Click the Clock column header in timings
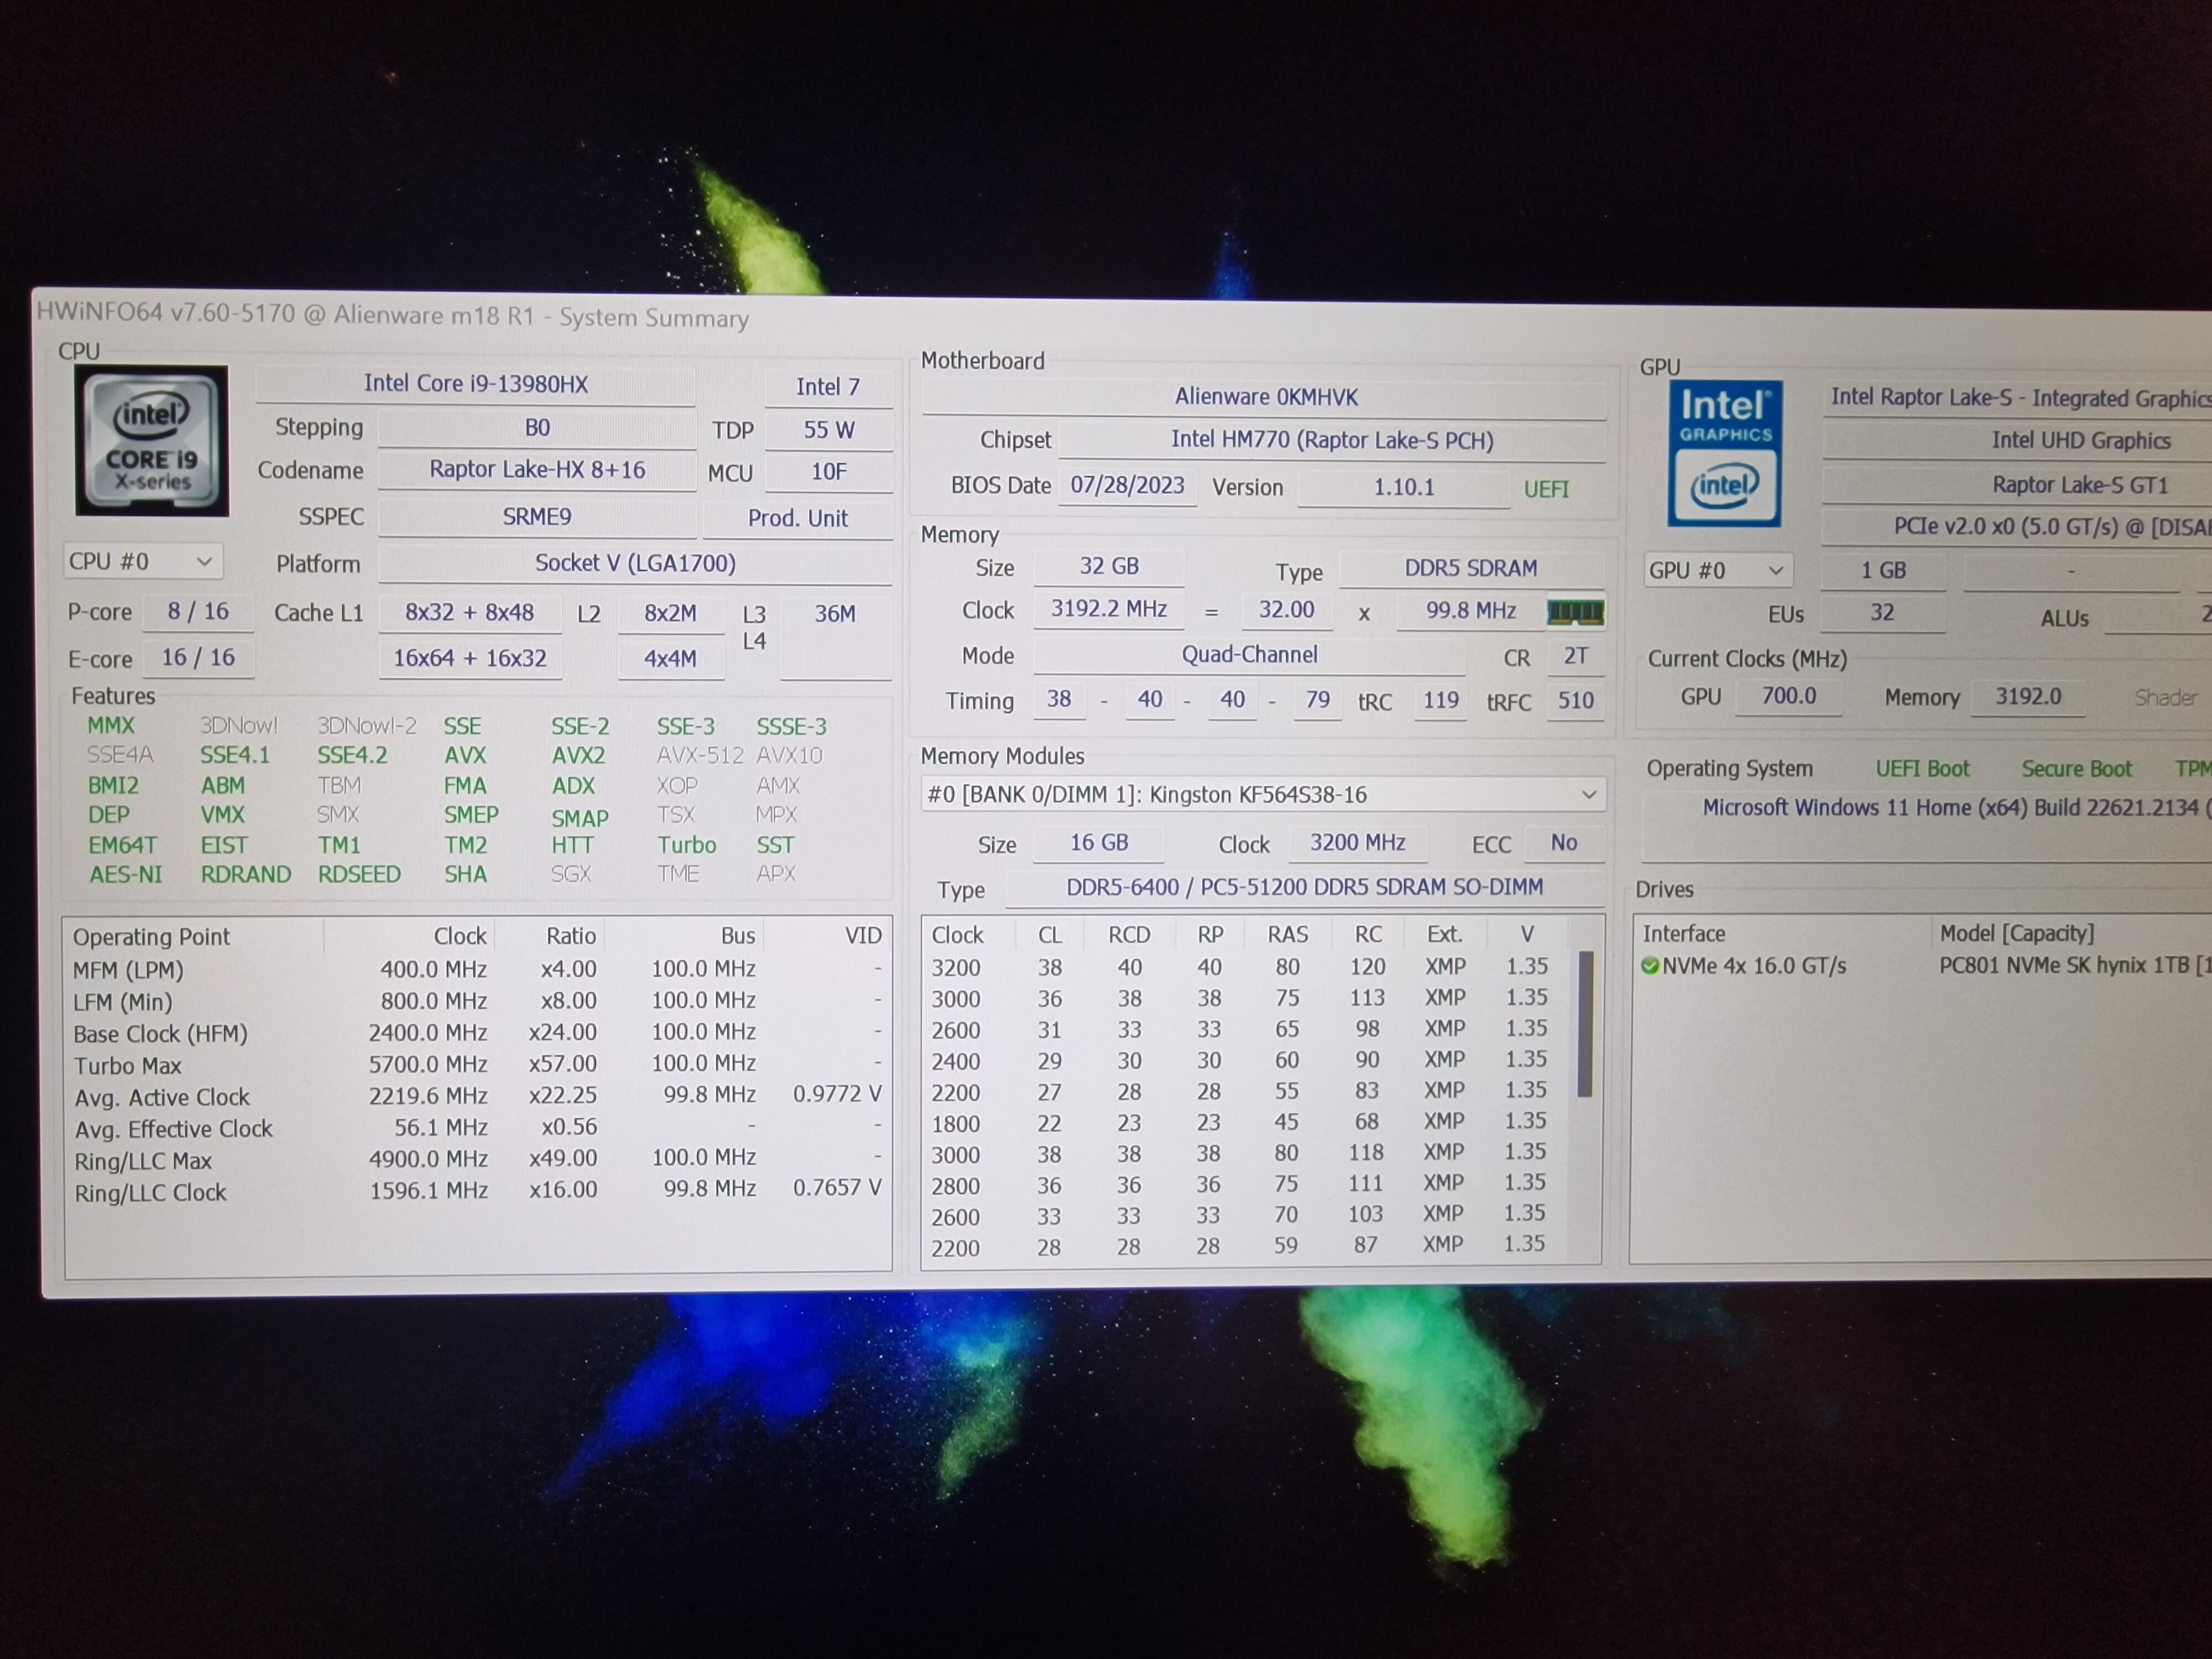The width and height of the screenshot is (2212, 1659). (x=957, y=935)
